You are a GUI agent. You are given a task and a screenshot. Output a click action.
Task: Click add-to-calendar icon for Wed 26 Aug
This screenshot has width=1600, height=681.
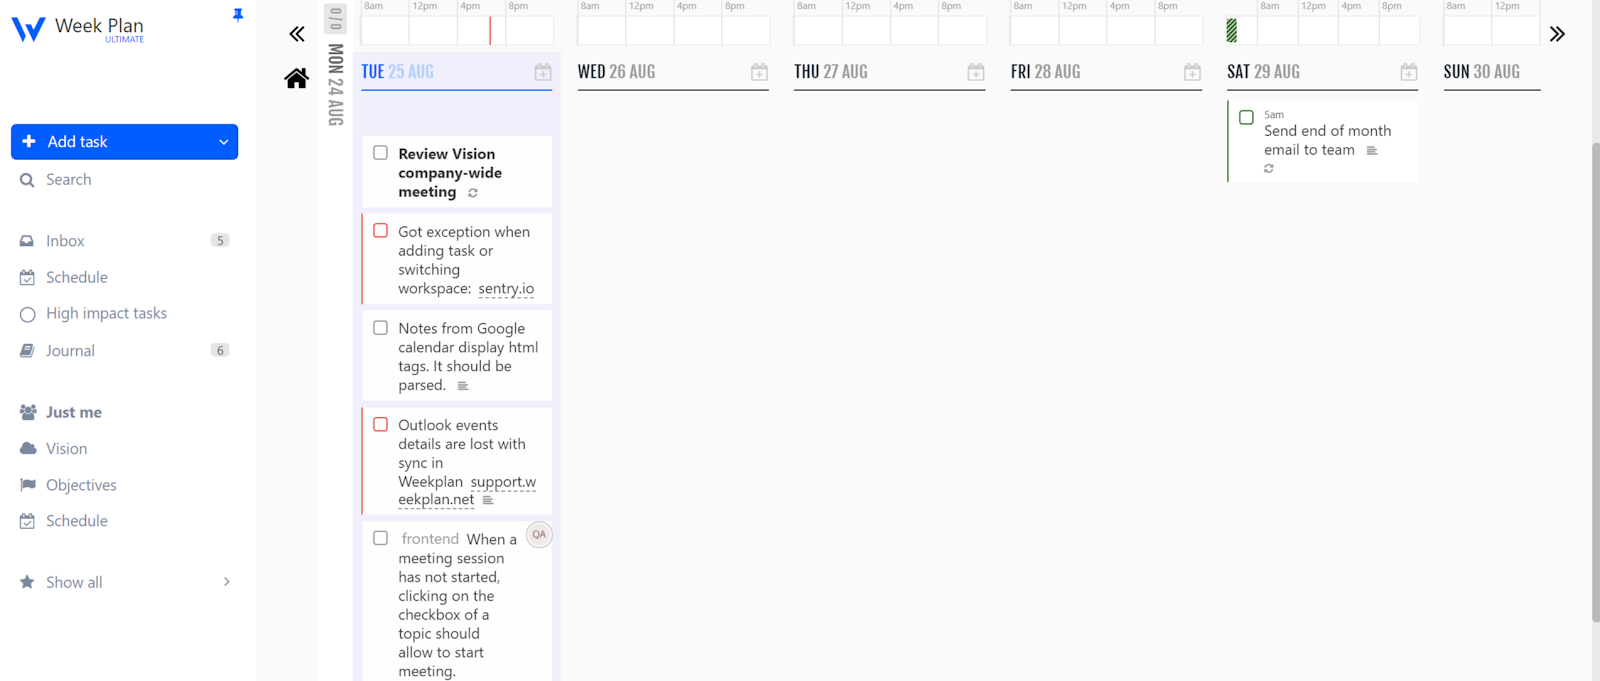(x=759, y=72)
